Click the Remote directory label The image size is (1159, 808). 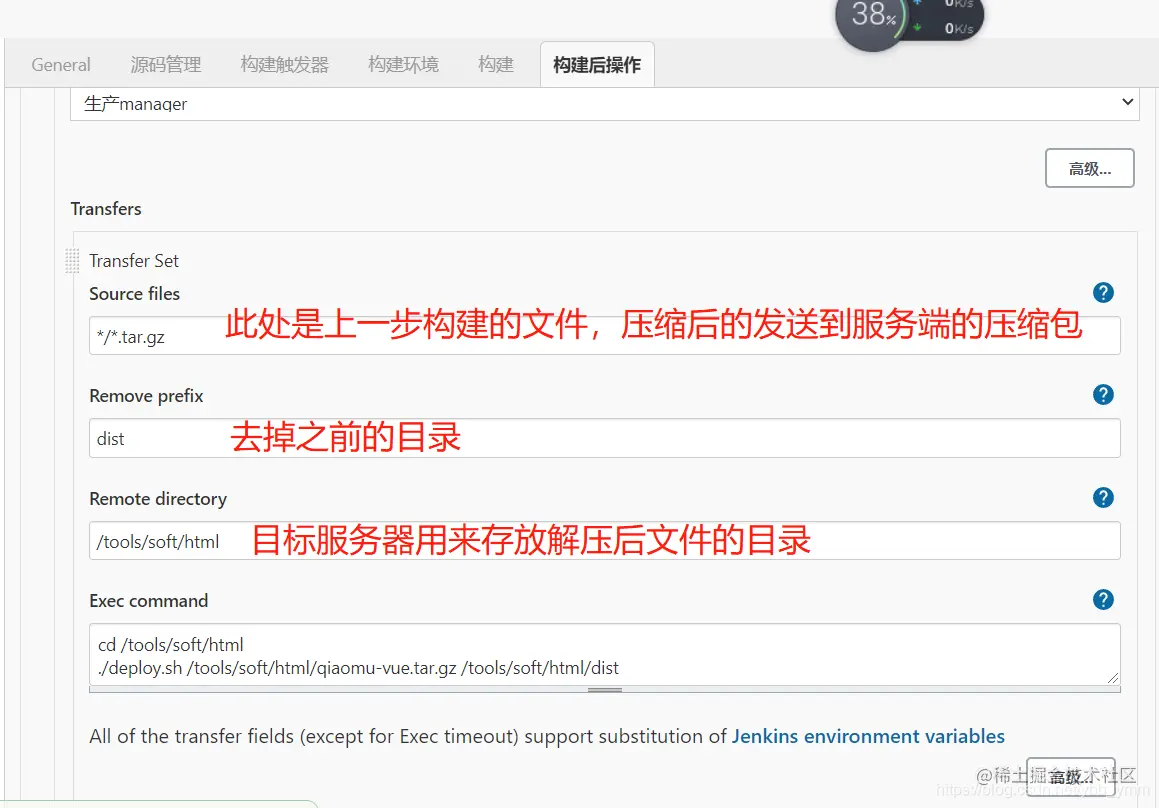[158, 499]
